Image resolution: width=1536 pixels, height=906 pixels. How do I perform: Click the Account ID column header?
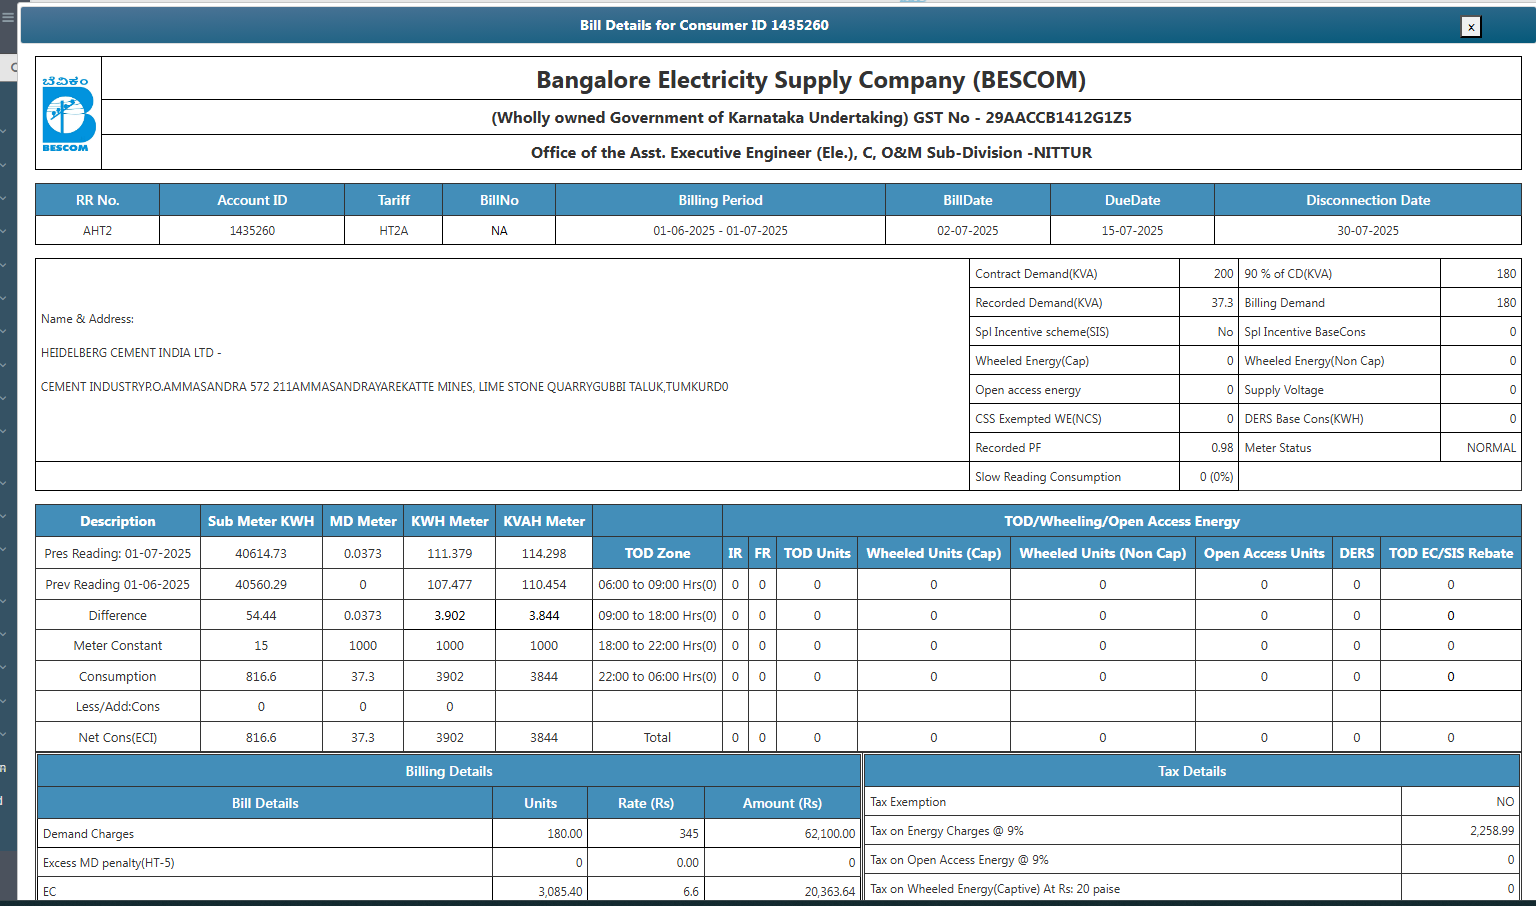252,200
